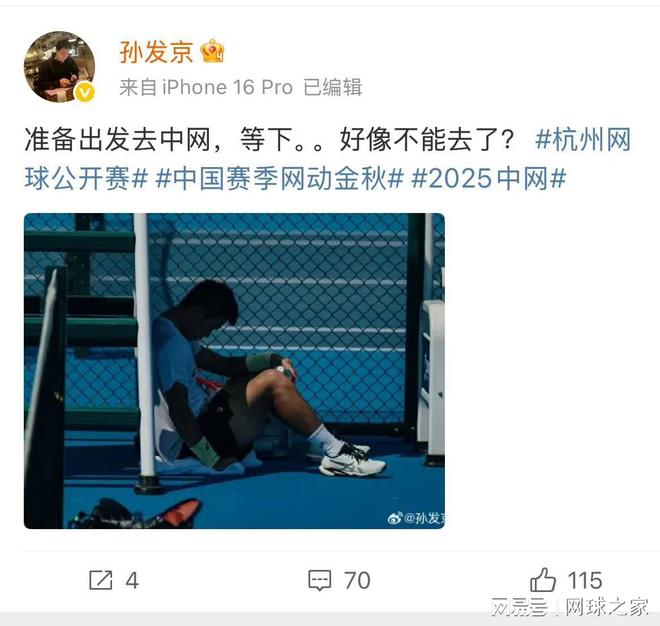Open the #中国赛季网动金秋# hashtag
660x626 pixels.
(x=279, y=178)
